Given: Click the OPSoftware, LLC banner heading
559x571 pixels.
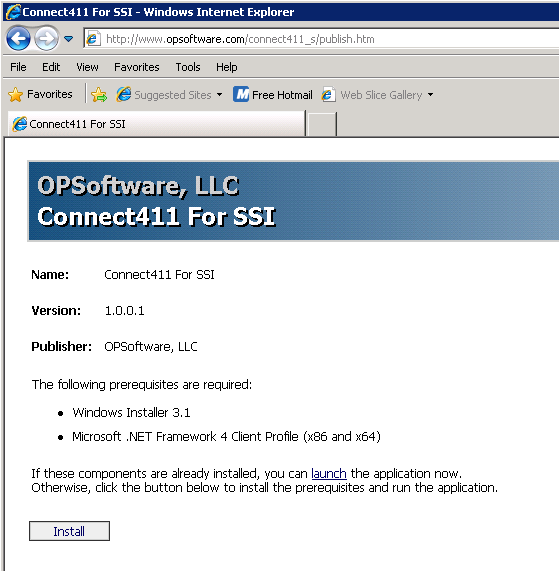Looking at the screenshot, I should pyautogui.click(x=138, y=186).
